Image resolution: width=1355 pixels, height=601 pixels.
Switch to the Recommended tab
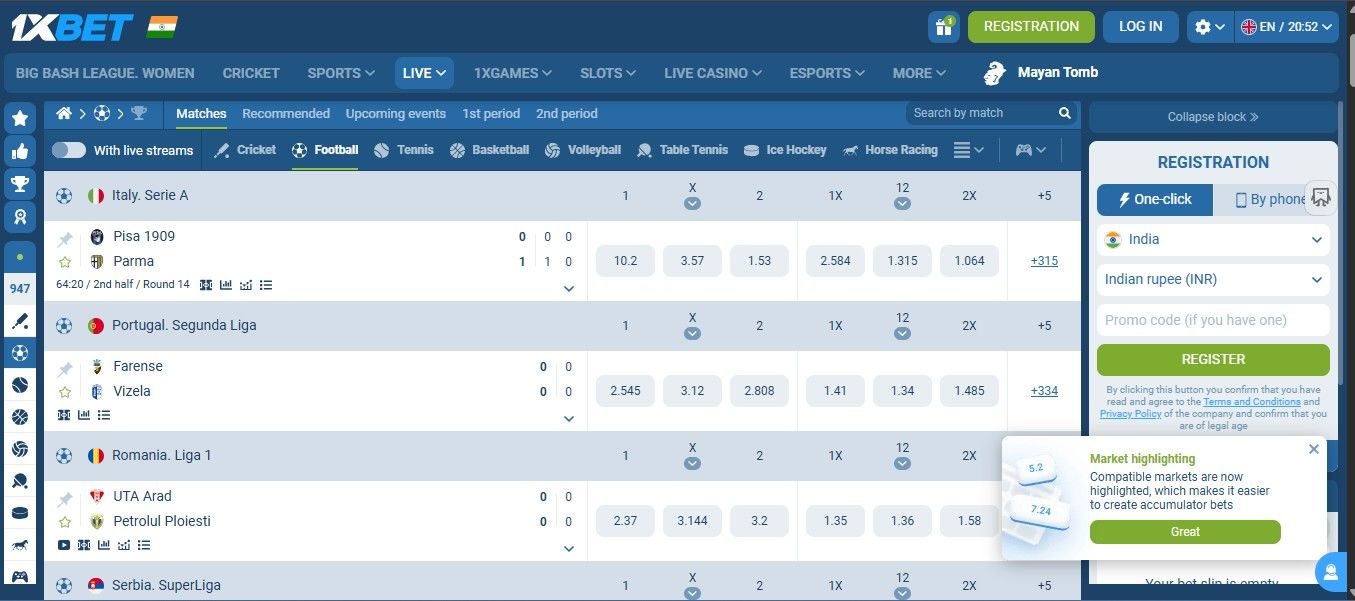click(286, 113)
